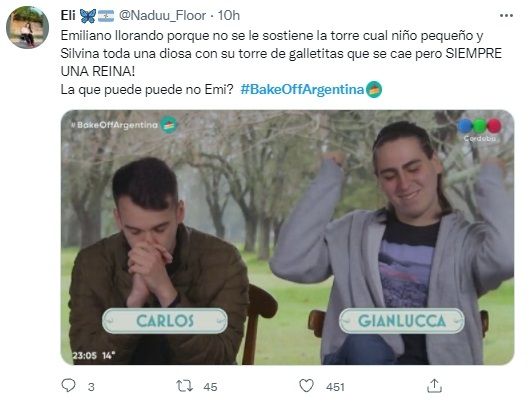
Task: Click the 451 likes count
Action: click(x=335, y=387)
